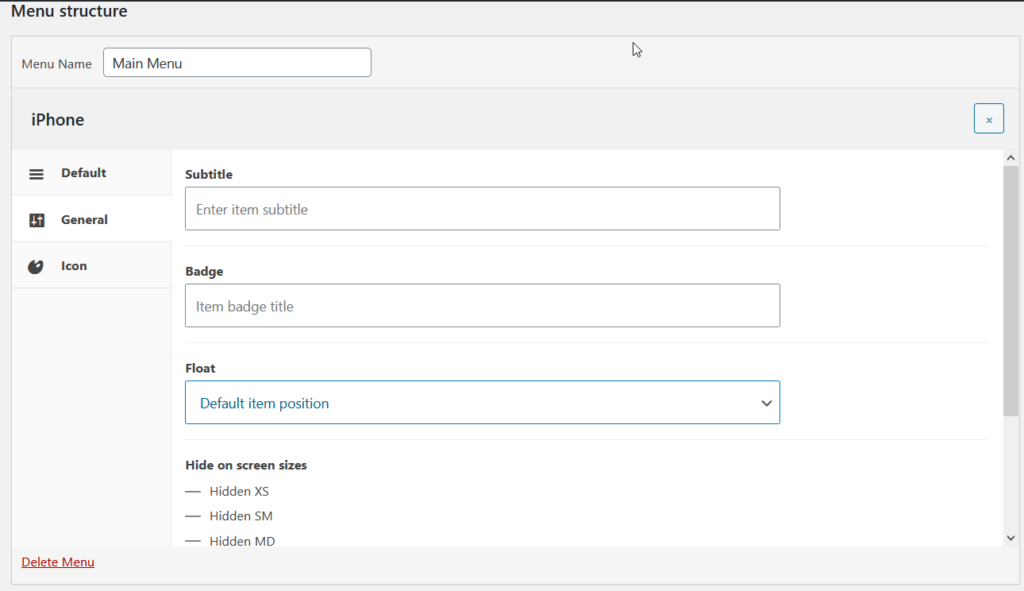Open the Float position dropdown
The height and width of the screenshot is (591, 1024).
(x=482, y=402)
